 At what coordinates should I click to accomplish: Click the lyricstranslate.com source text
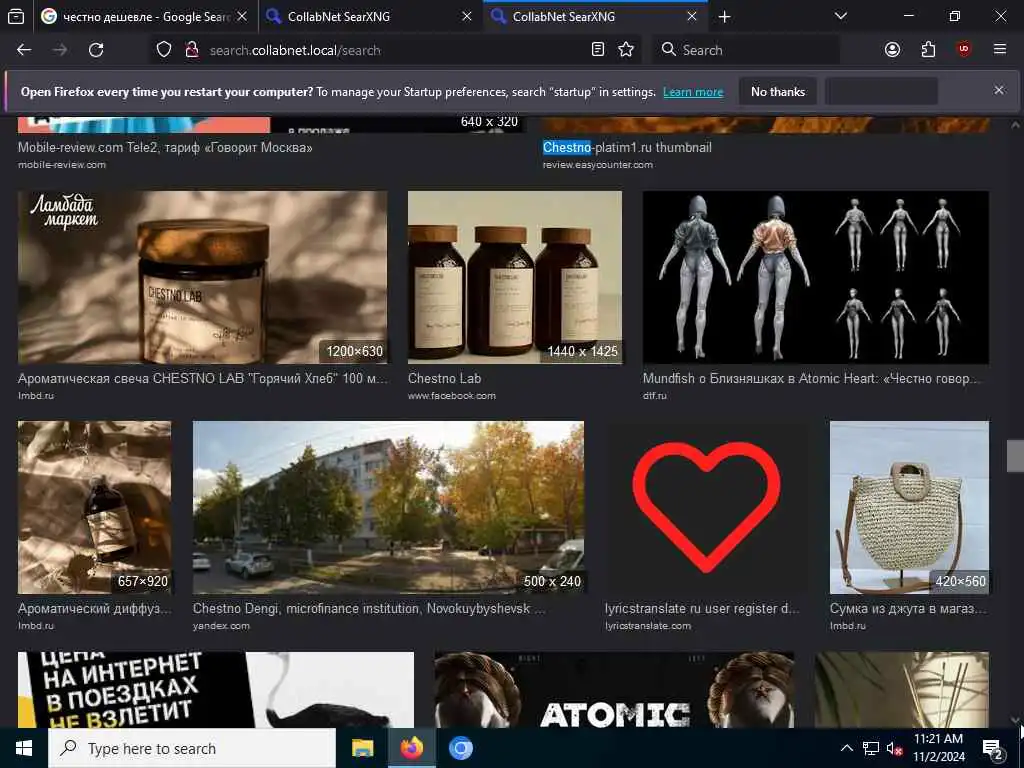(648, 626)
